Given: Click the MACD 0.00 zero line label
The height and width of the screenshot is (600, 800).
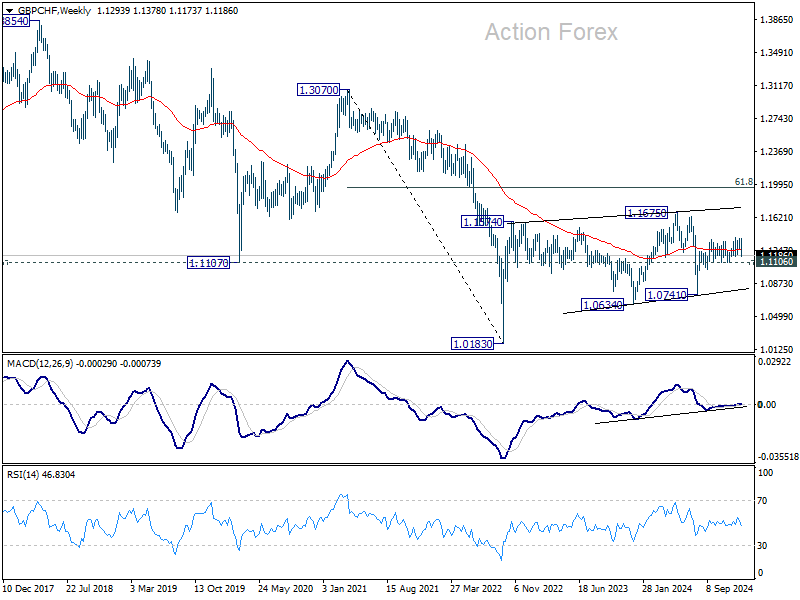Looking at the screenshot, I should point(767,405).
